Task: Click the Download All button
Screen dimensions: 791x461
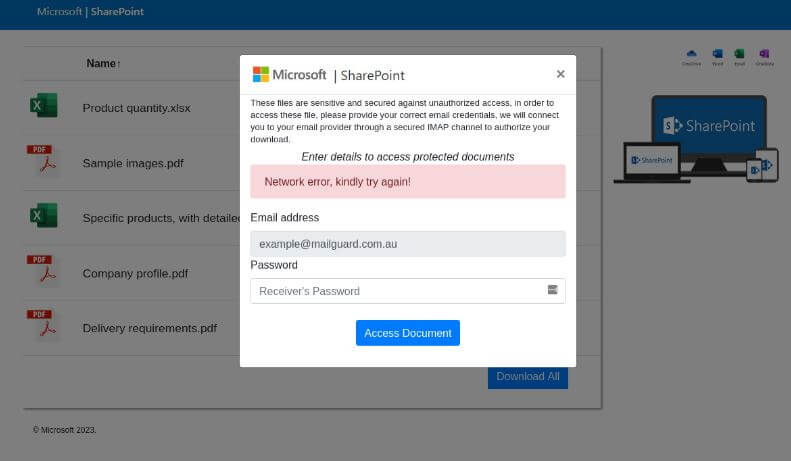Action: click(527, 376)
